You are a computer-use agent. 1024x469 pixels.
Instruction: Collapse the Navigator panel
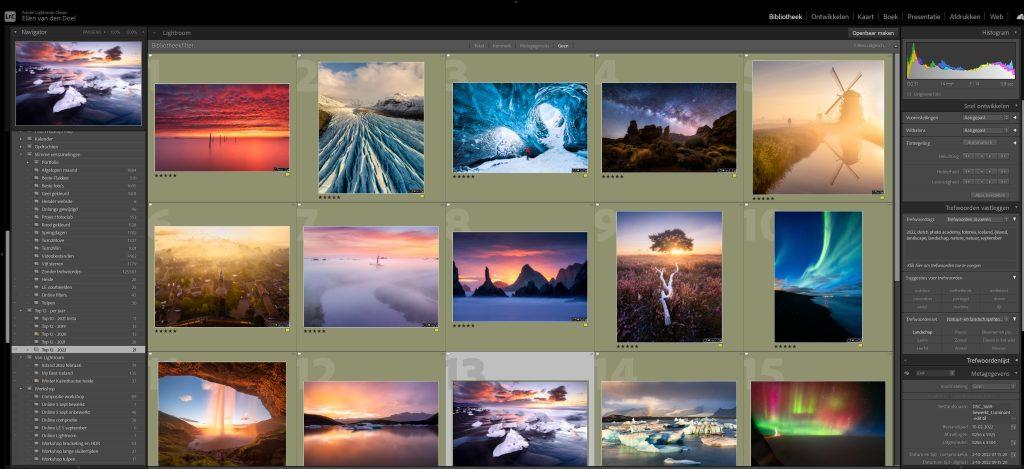point(16,32)
